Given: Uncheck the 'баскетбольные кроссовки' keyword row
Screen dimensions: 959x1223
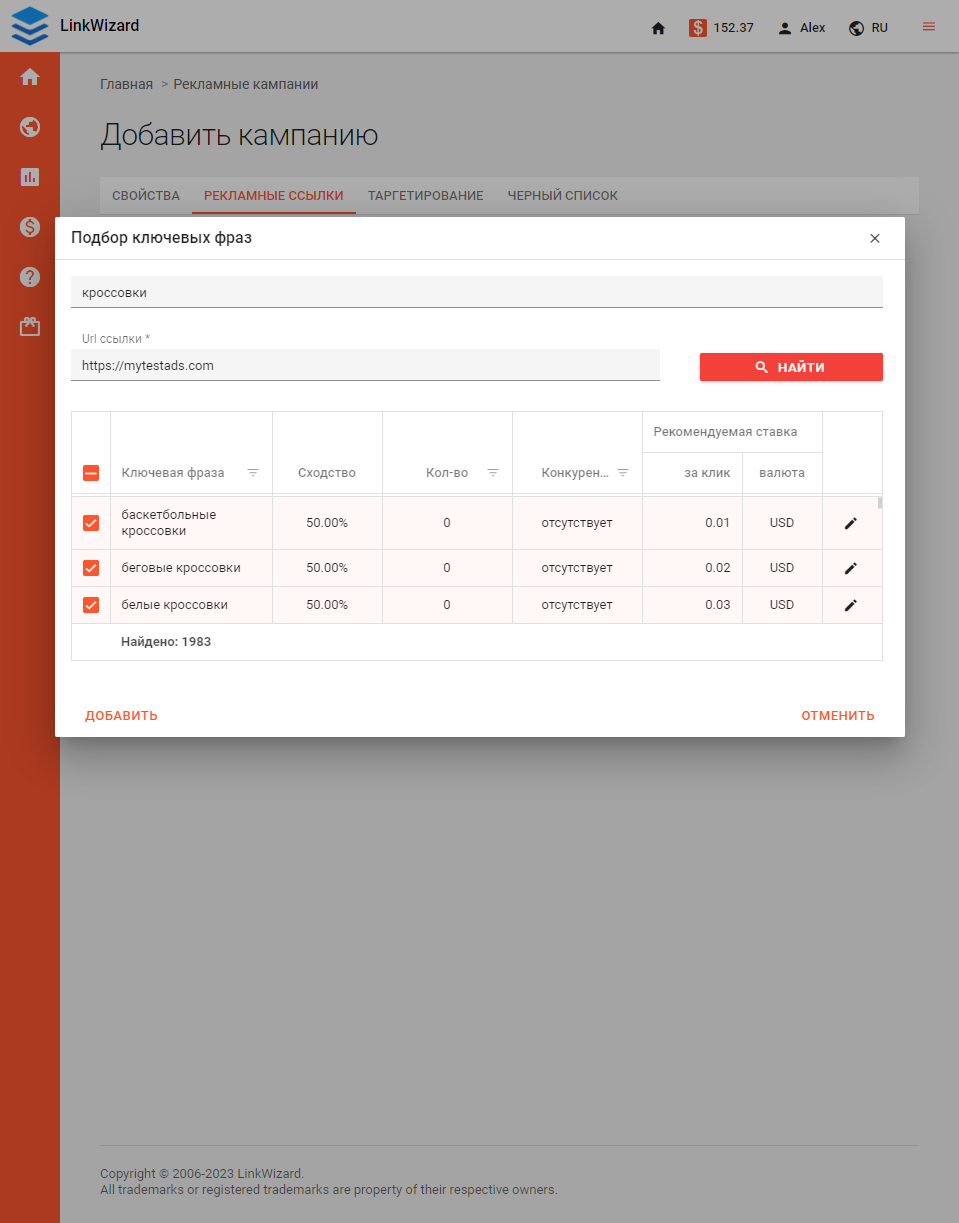Looking at the screenshot, I should coord(90,522).
